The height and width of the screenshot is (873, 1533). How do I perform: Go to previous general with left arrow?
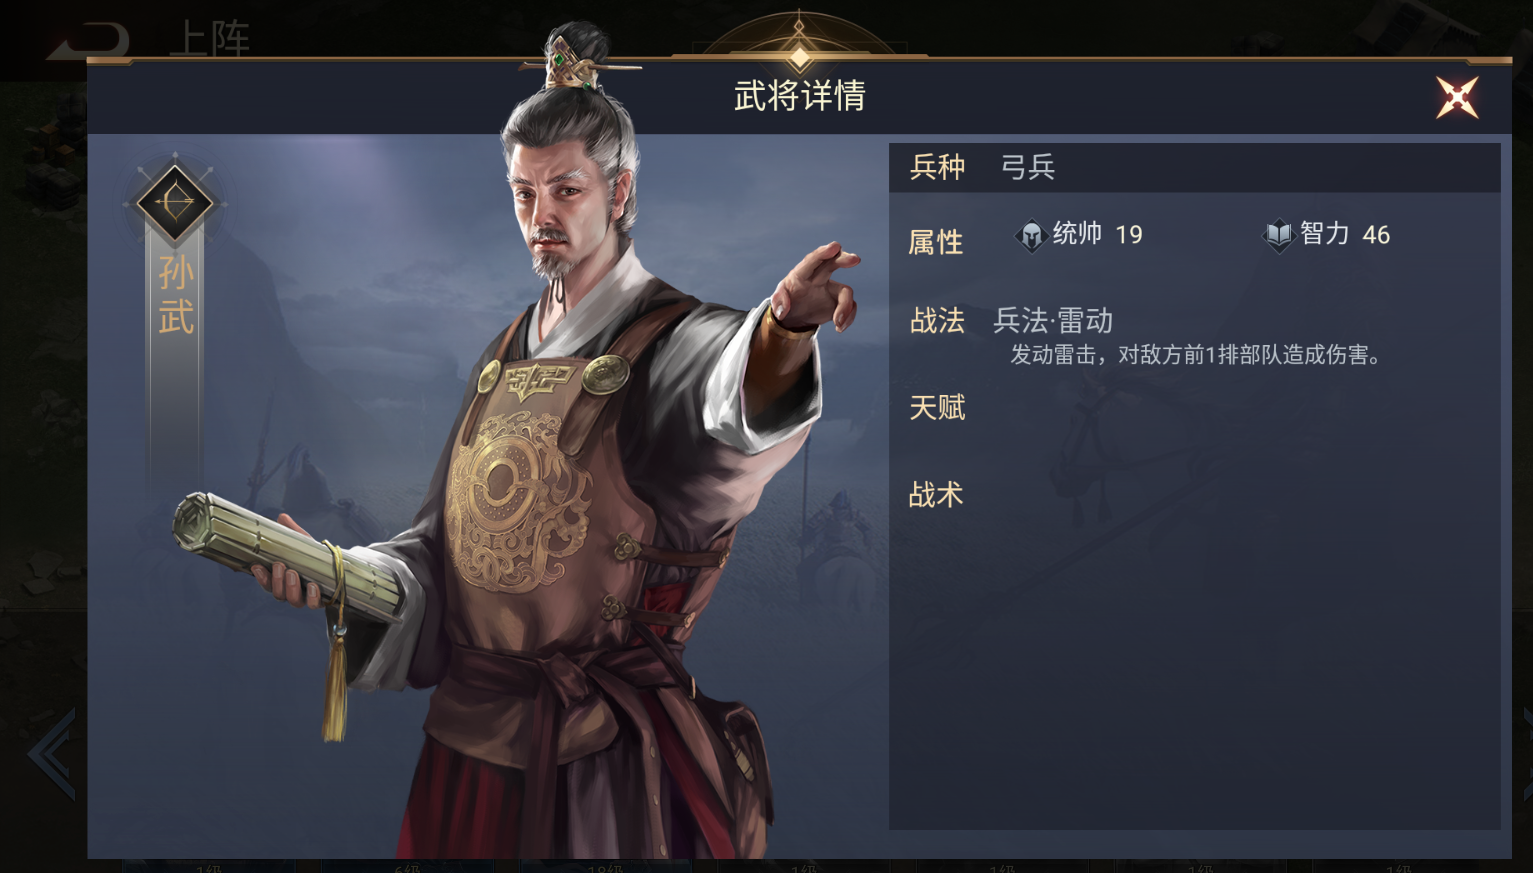[52, 754]
